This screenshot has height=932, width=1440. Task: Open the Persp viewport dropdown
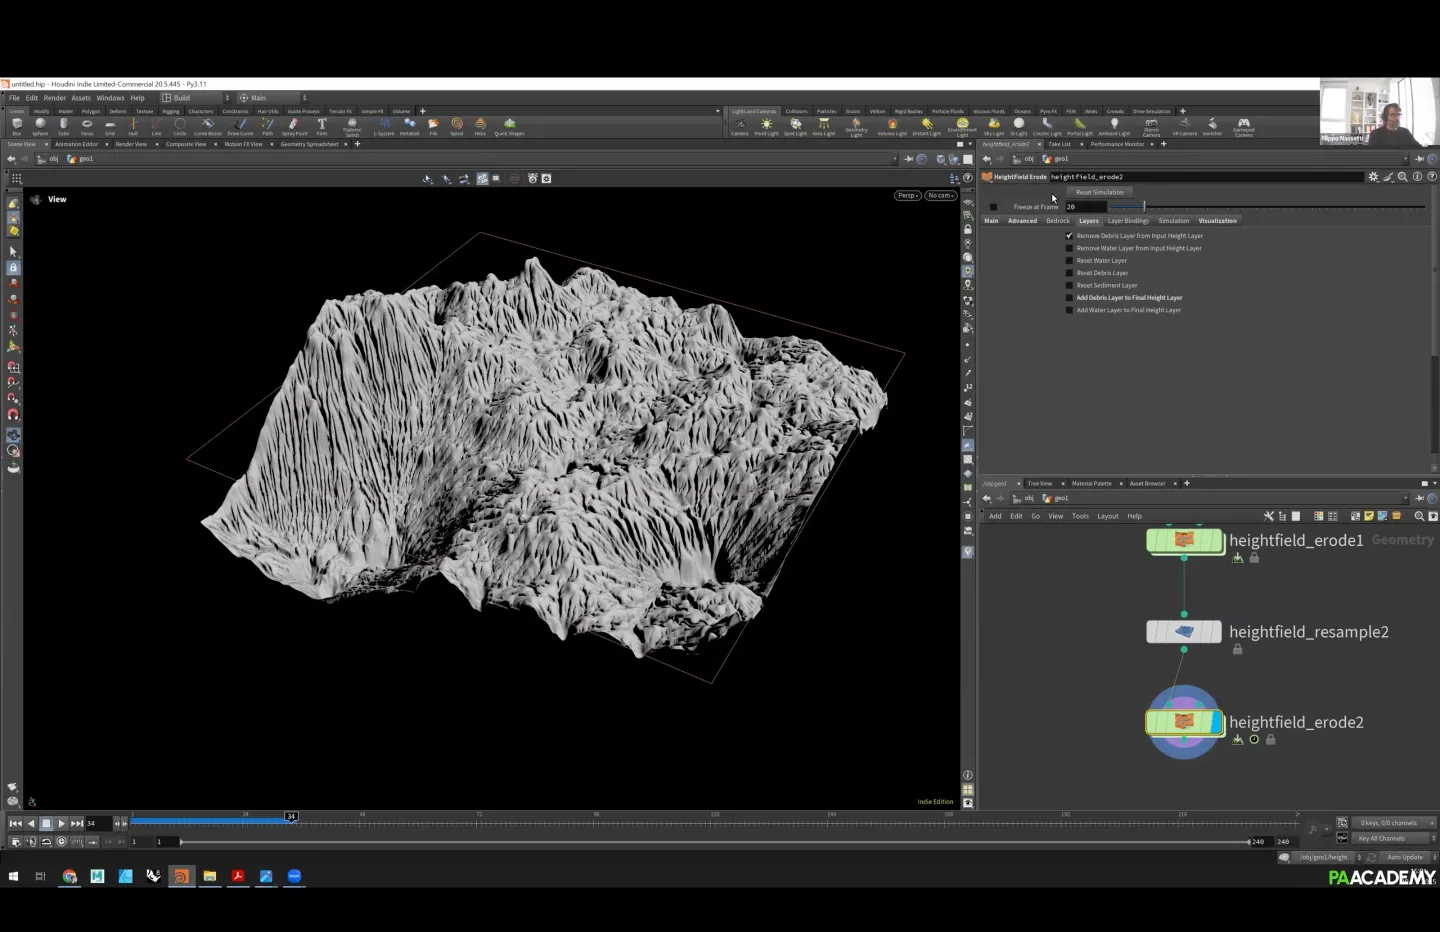pos(907,196)
